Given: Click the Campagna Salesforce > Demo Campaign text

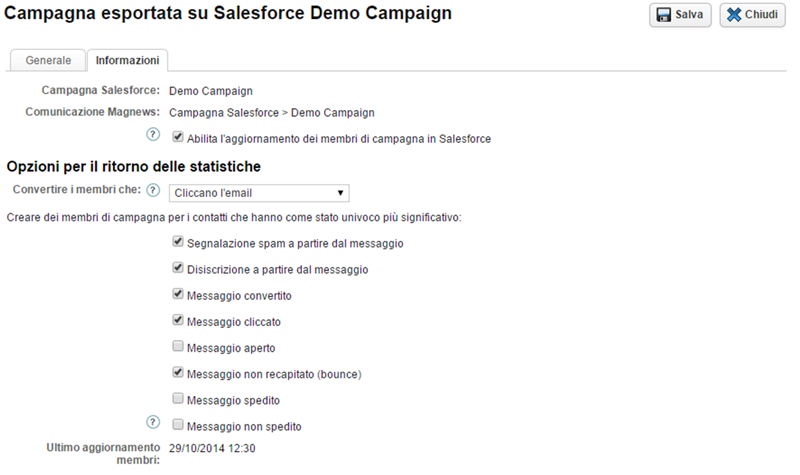Looking at the screenshot, I should [x=271, y=112].
